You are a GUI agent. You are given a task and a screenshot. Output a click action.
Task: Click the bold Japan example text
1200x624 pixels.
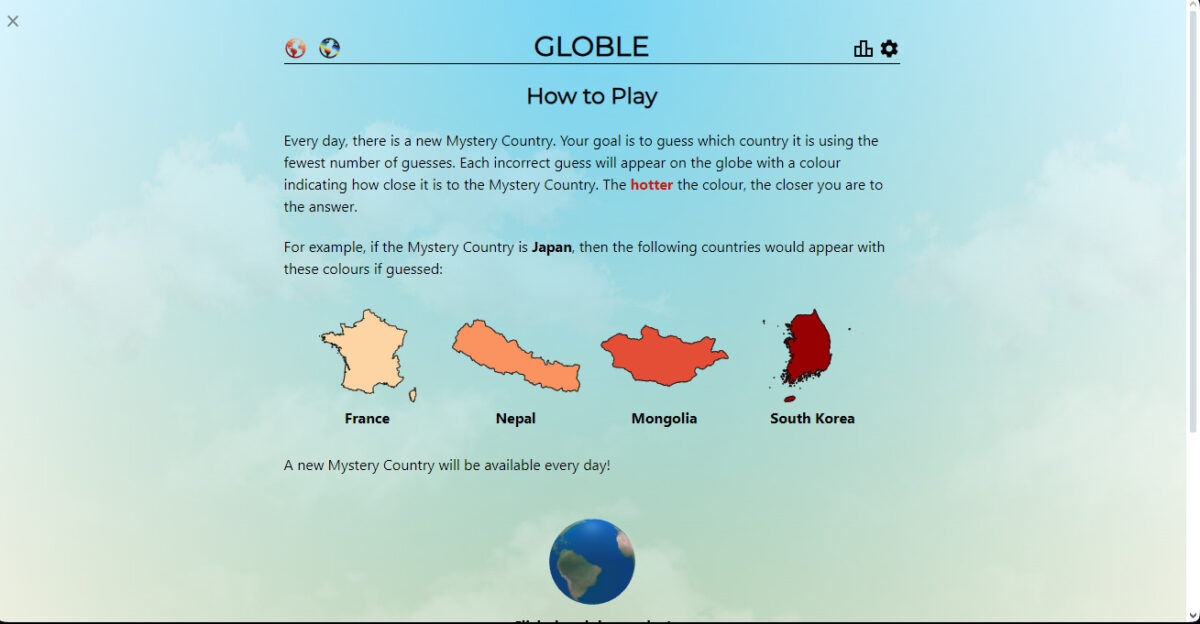553,247
